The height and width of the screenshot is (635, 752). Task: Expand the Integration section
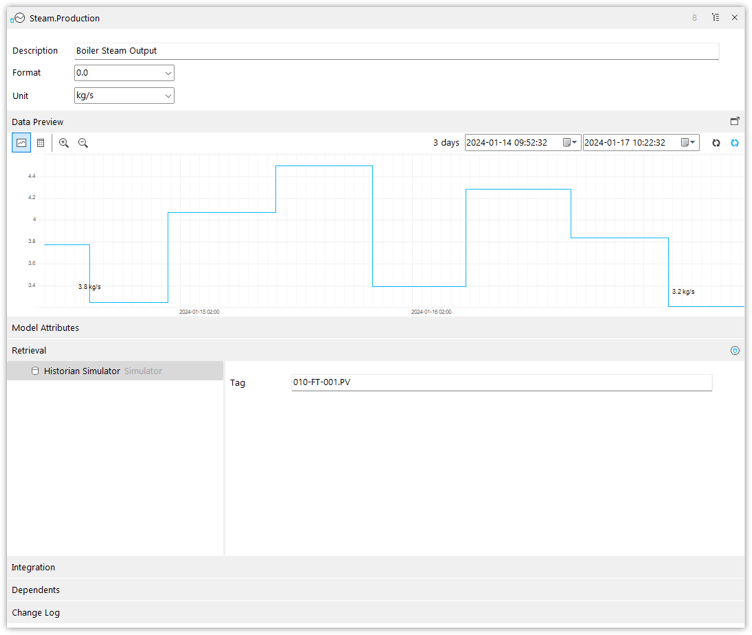pos(376,567)
